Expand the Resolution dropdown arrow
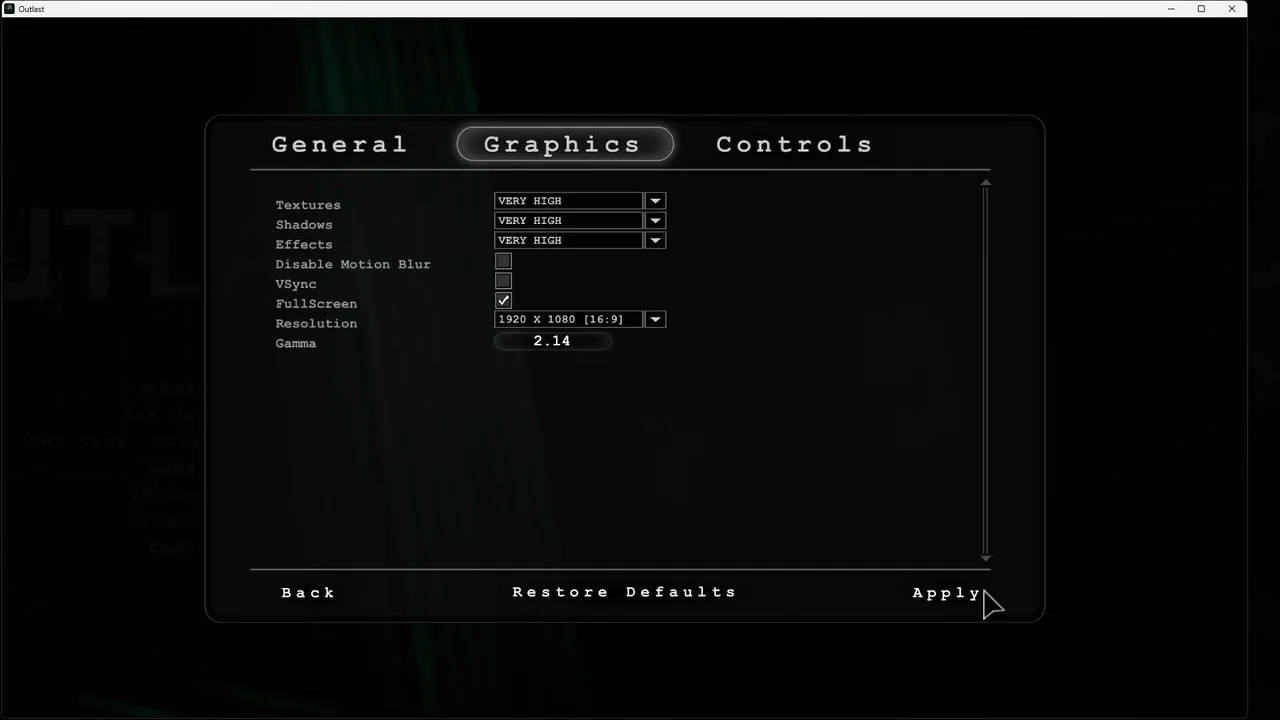This screenshot has height=720, width=1280. (x=655, y=320)
